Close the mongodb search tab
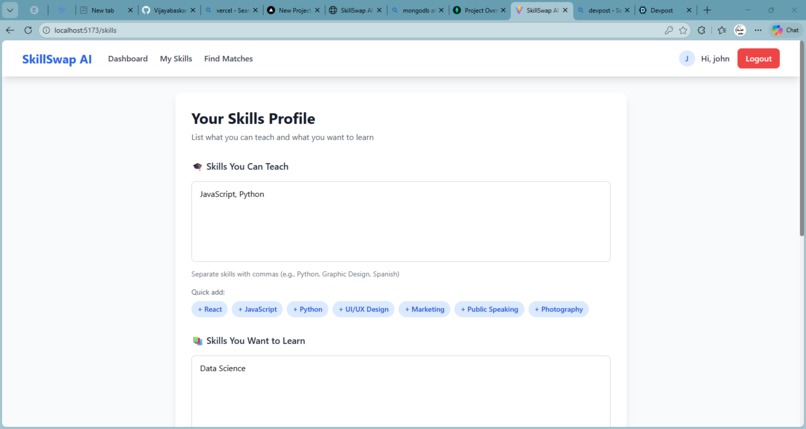 click(x=441, y=10)
